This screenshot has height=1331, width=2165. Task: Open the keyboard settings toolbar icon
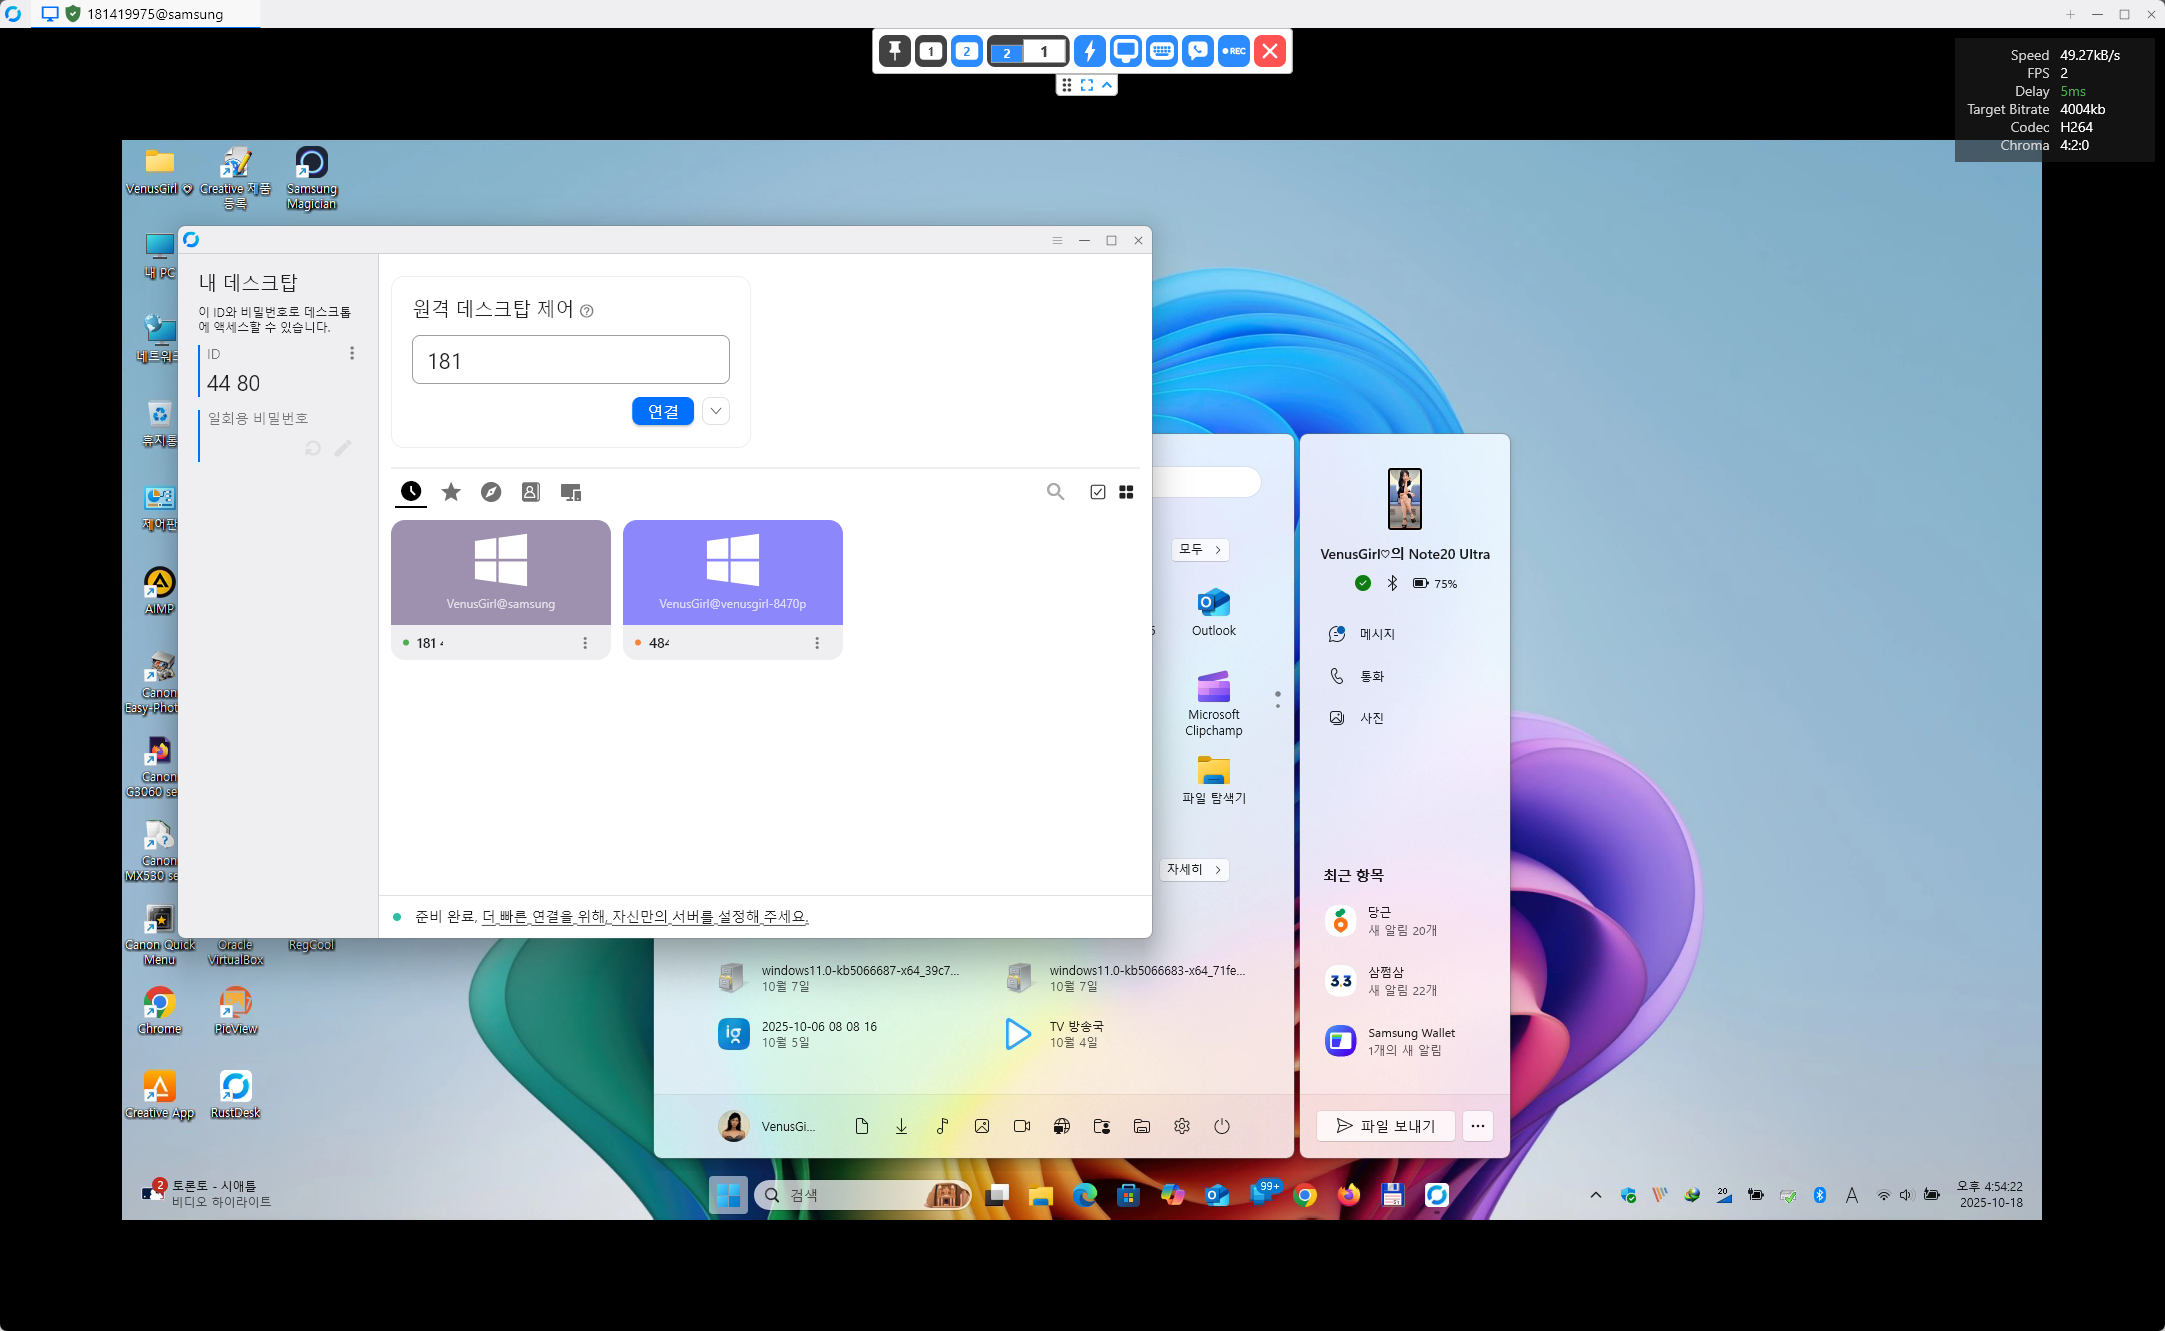(x=1162, y=51)
